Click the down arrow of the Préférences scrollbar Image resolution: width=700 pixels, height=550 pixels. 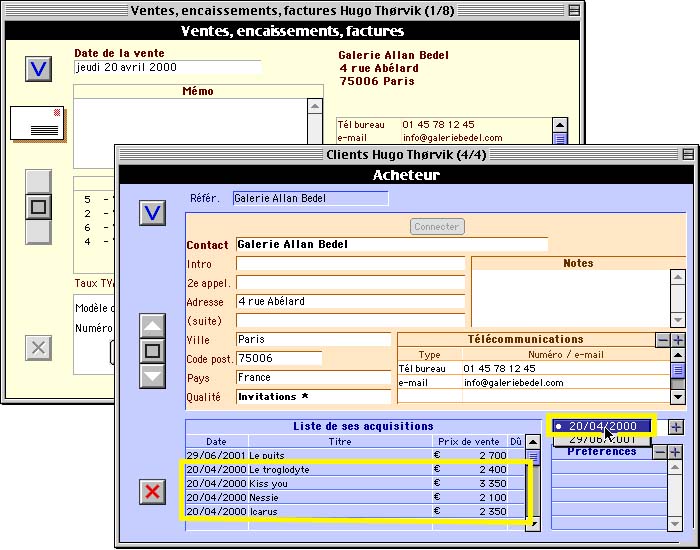pos(675,523)
